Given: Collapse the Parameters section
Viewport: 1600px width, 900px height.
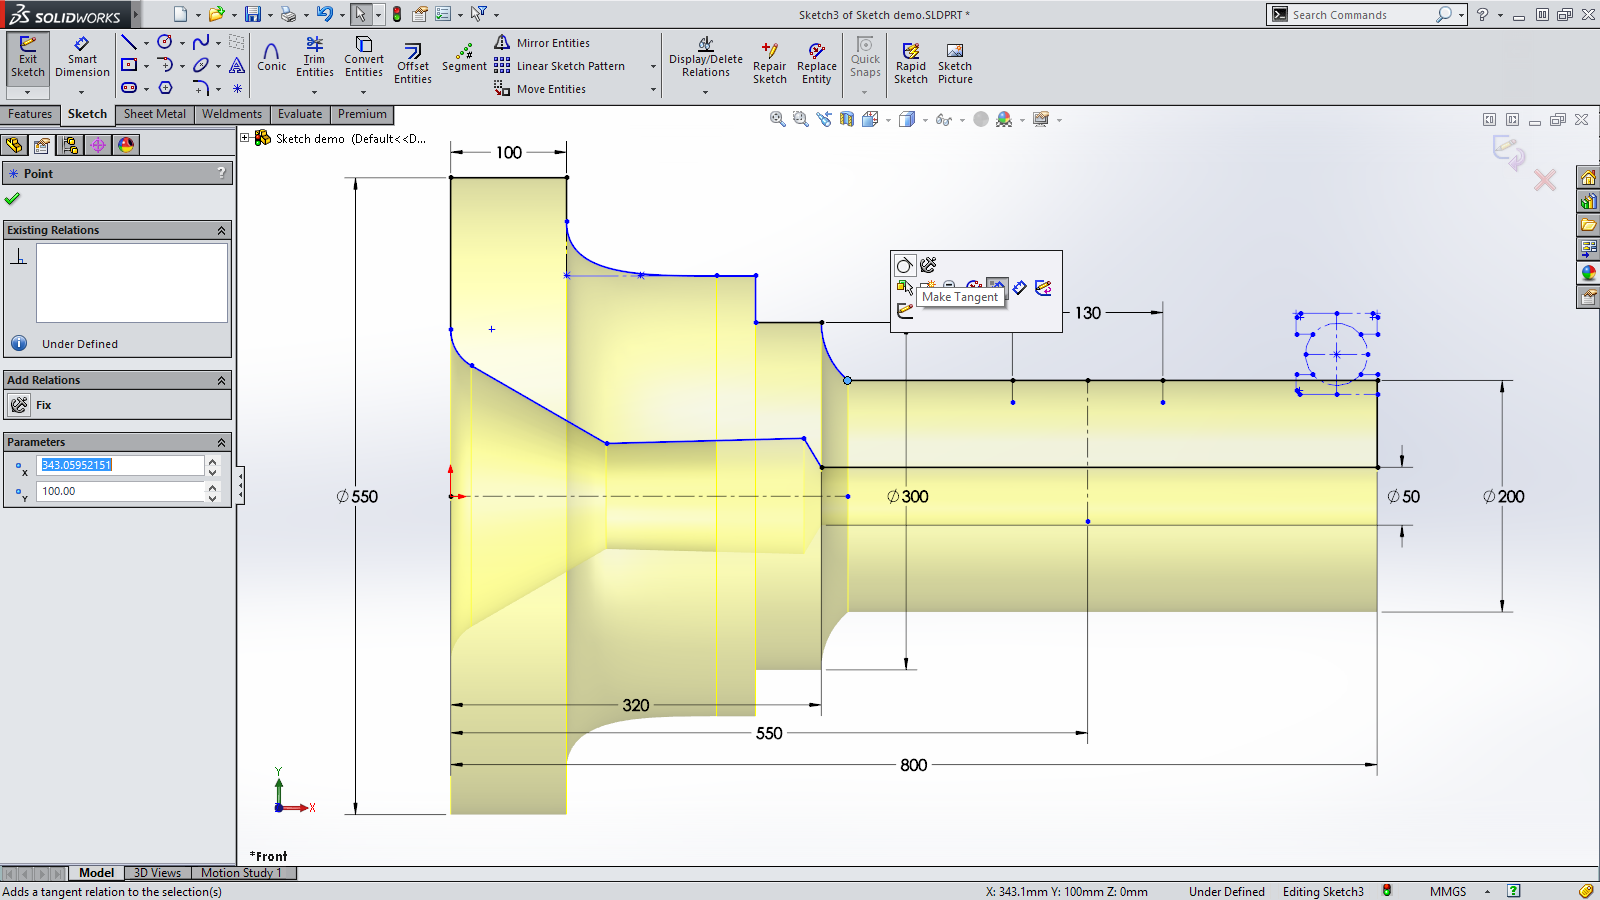Looking at the screenshot, I should (x=222, y=441).
